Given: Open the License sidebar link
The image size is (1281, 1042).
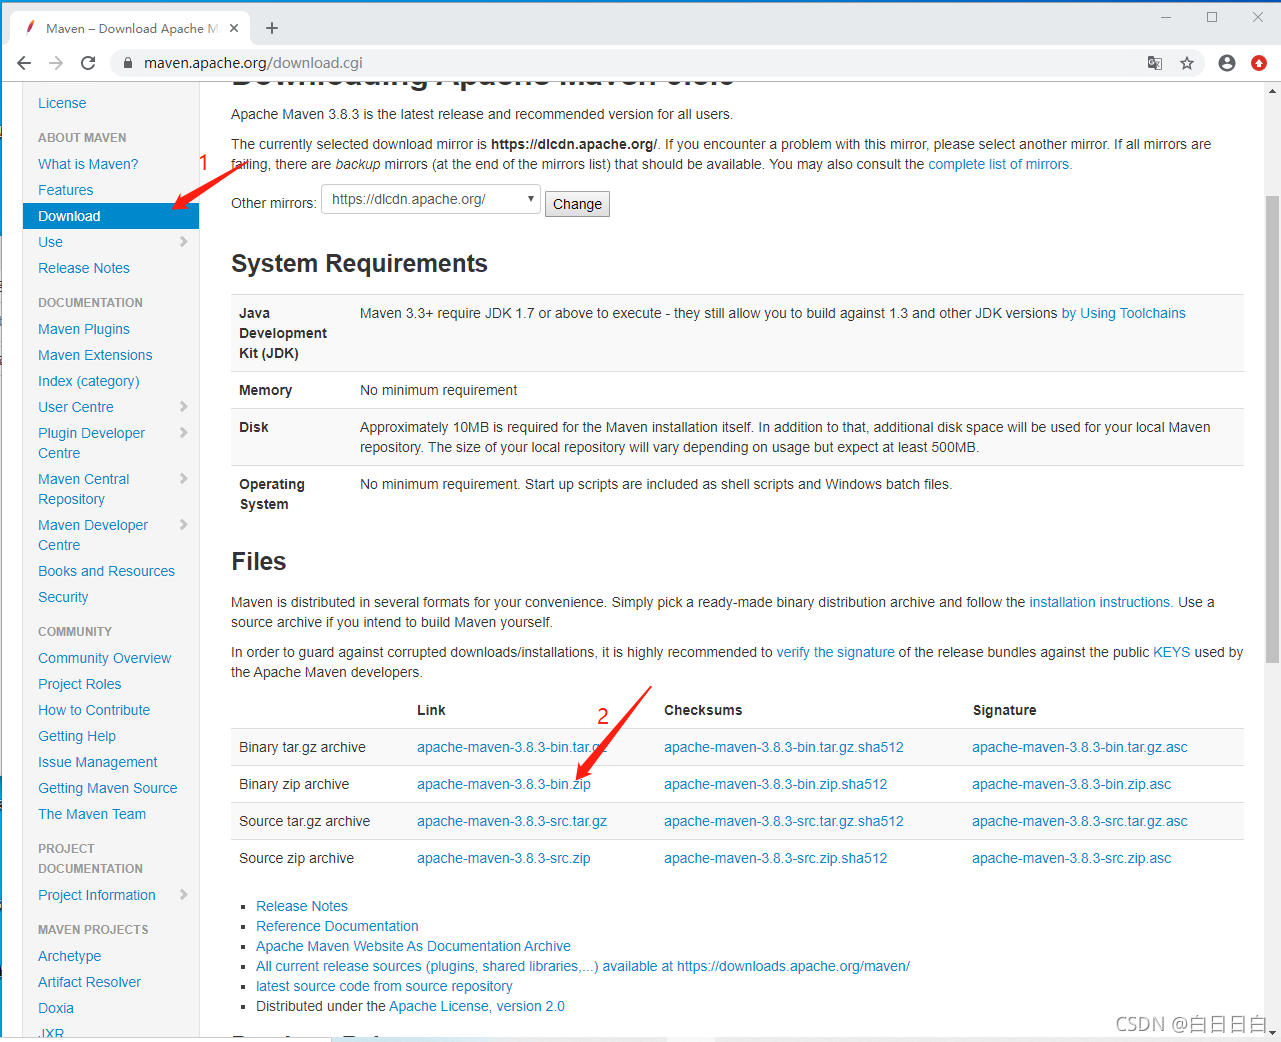Looking at the screenshot, I should click(62, 103).
